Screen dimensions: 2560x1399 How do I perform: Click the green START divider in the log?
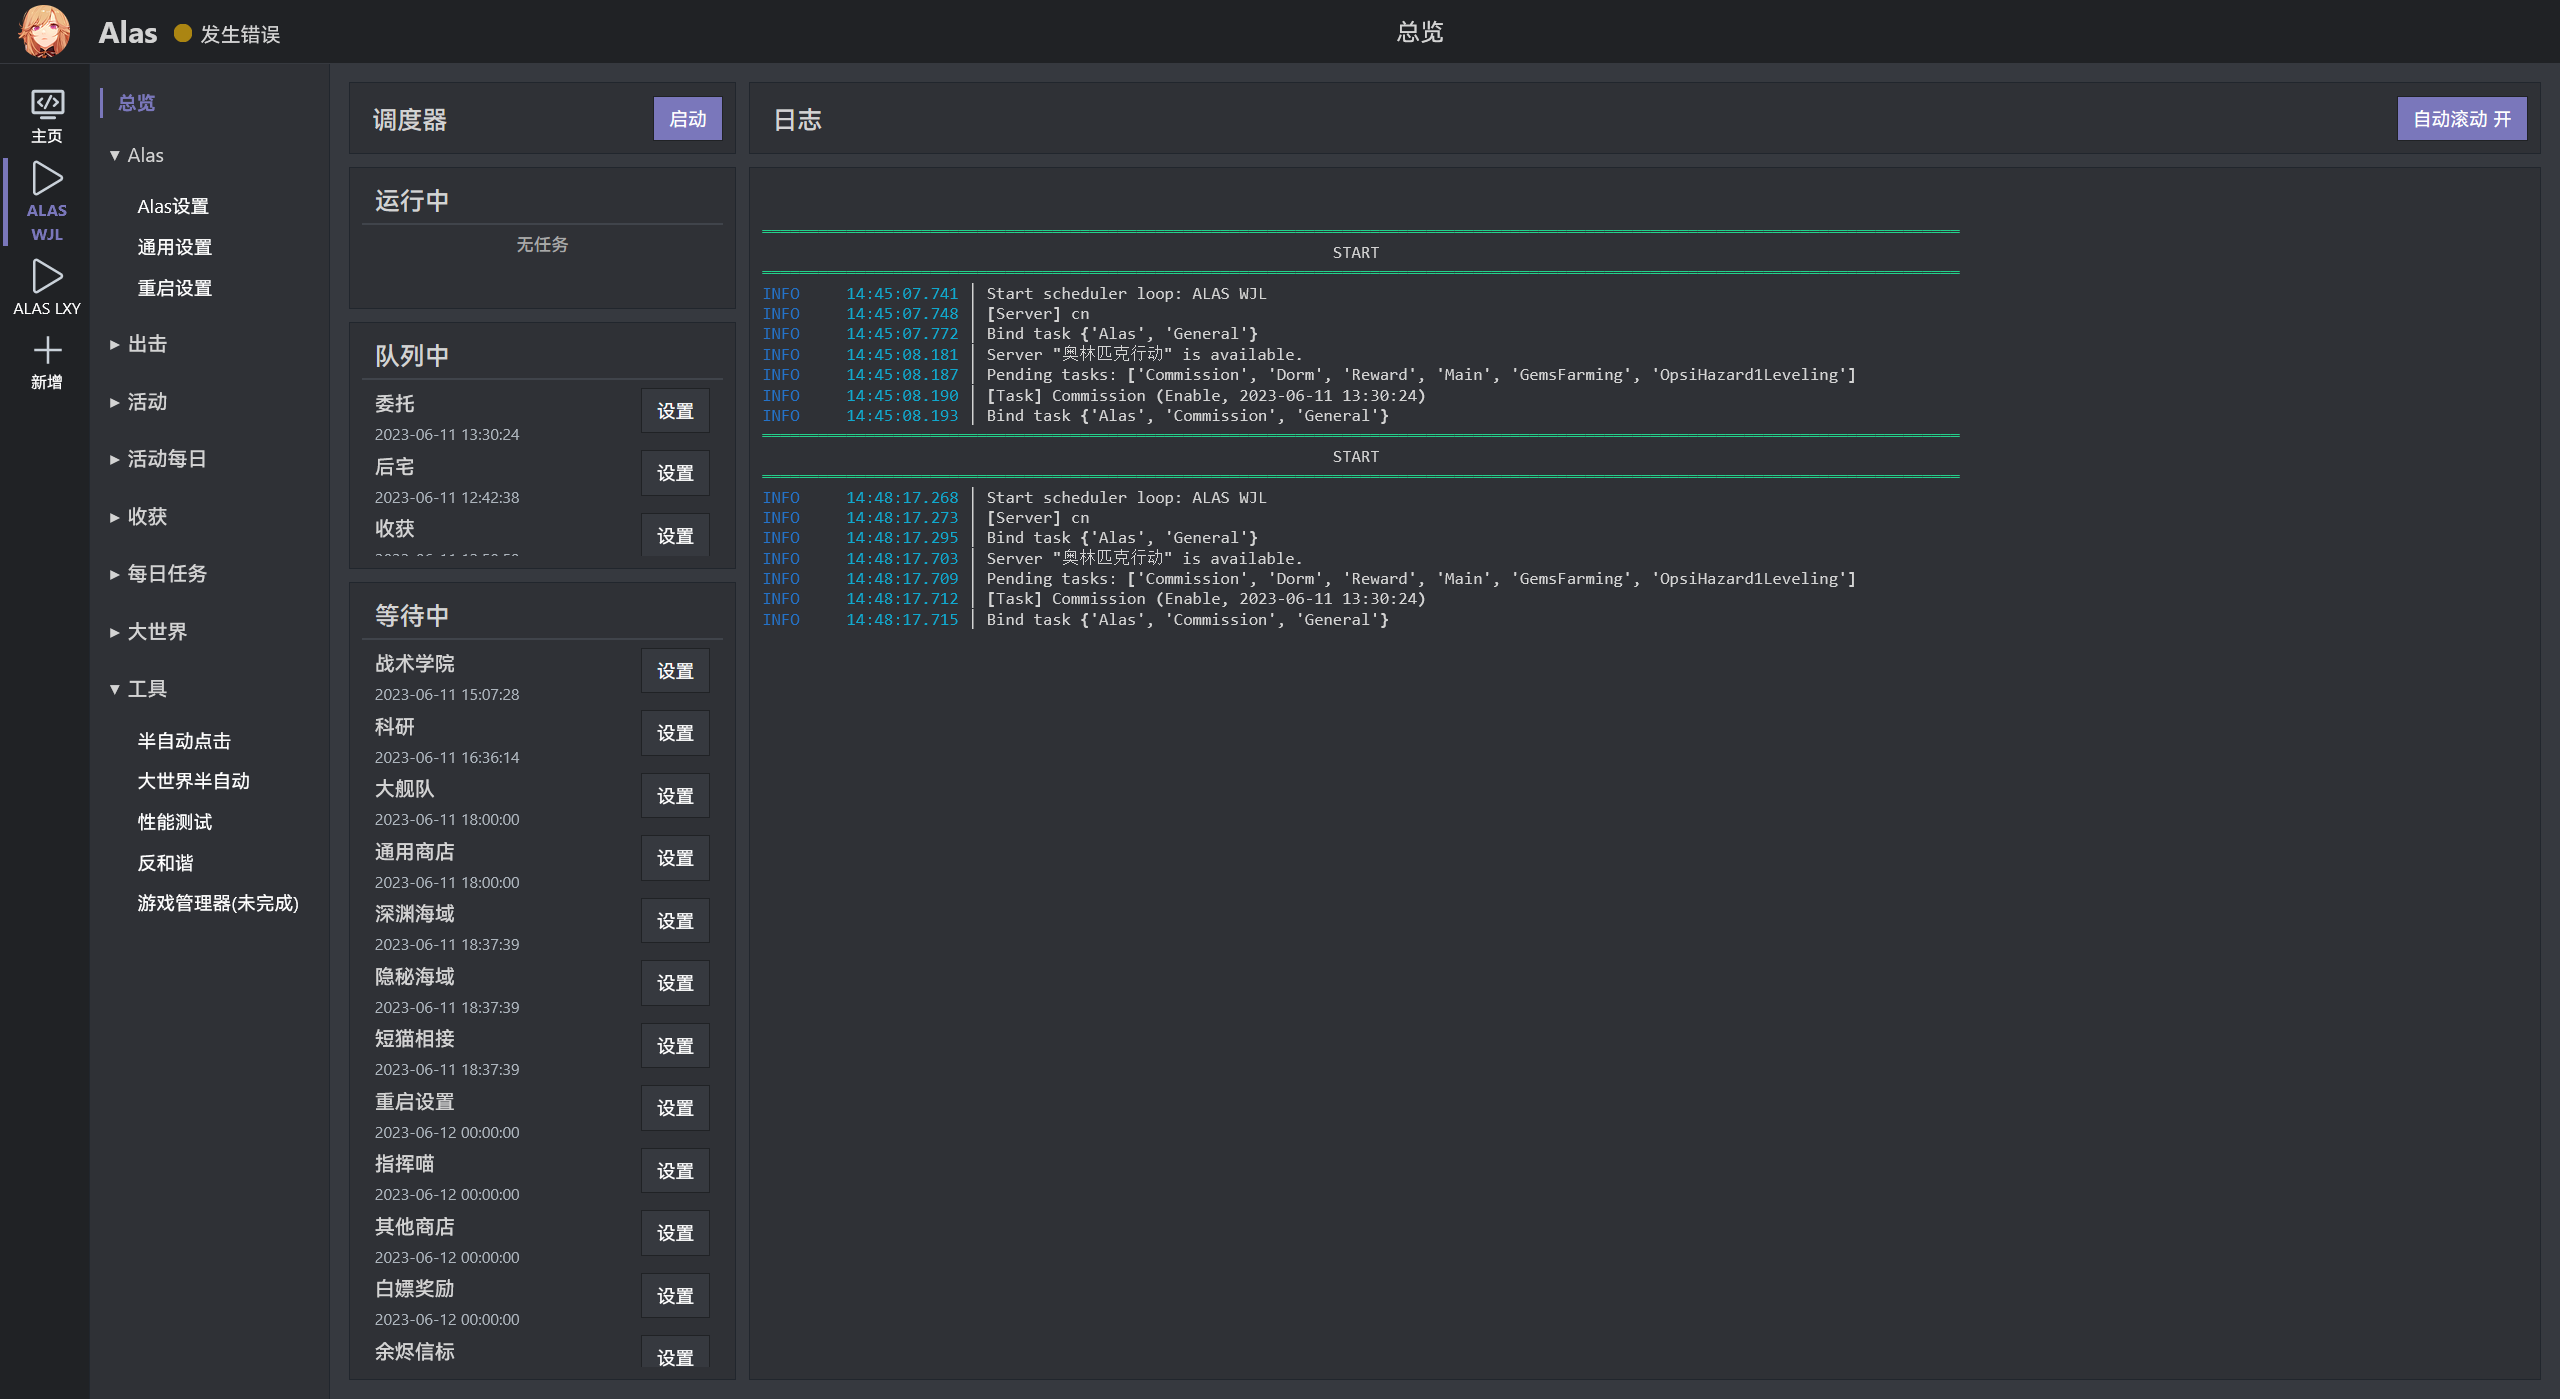[1356, 252]
